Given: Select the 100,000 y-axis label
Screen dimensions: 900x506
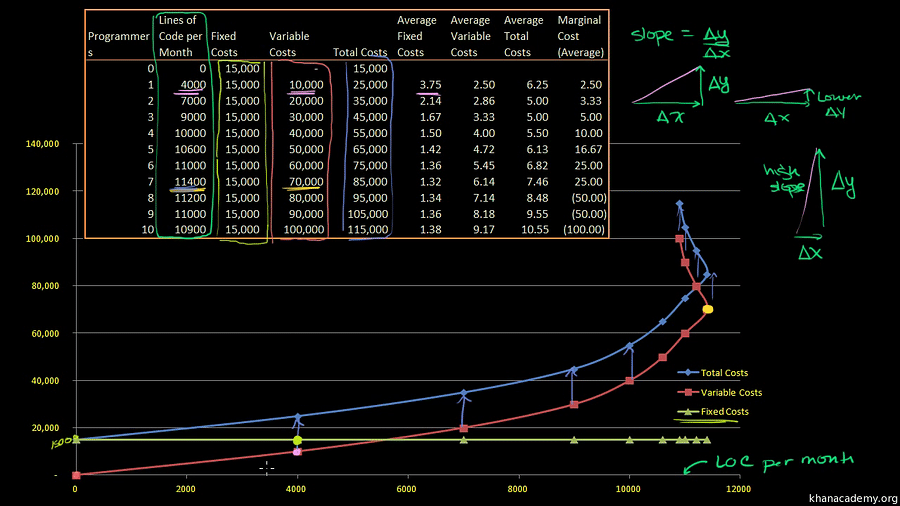Looking at the screenshot, I should [42, 239].
